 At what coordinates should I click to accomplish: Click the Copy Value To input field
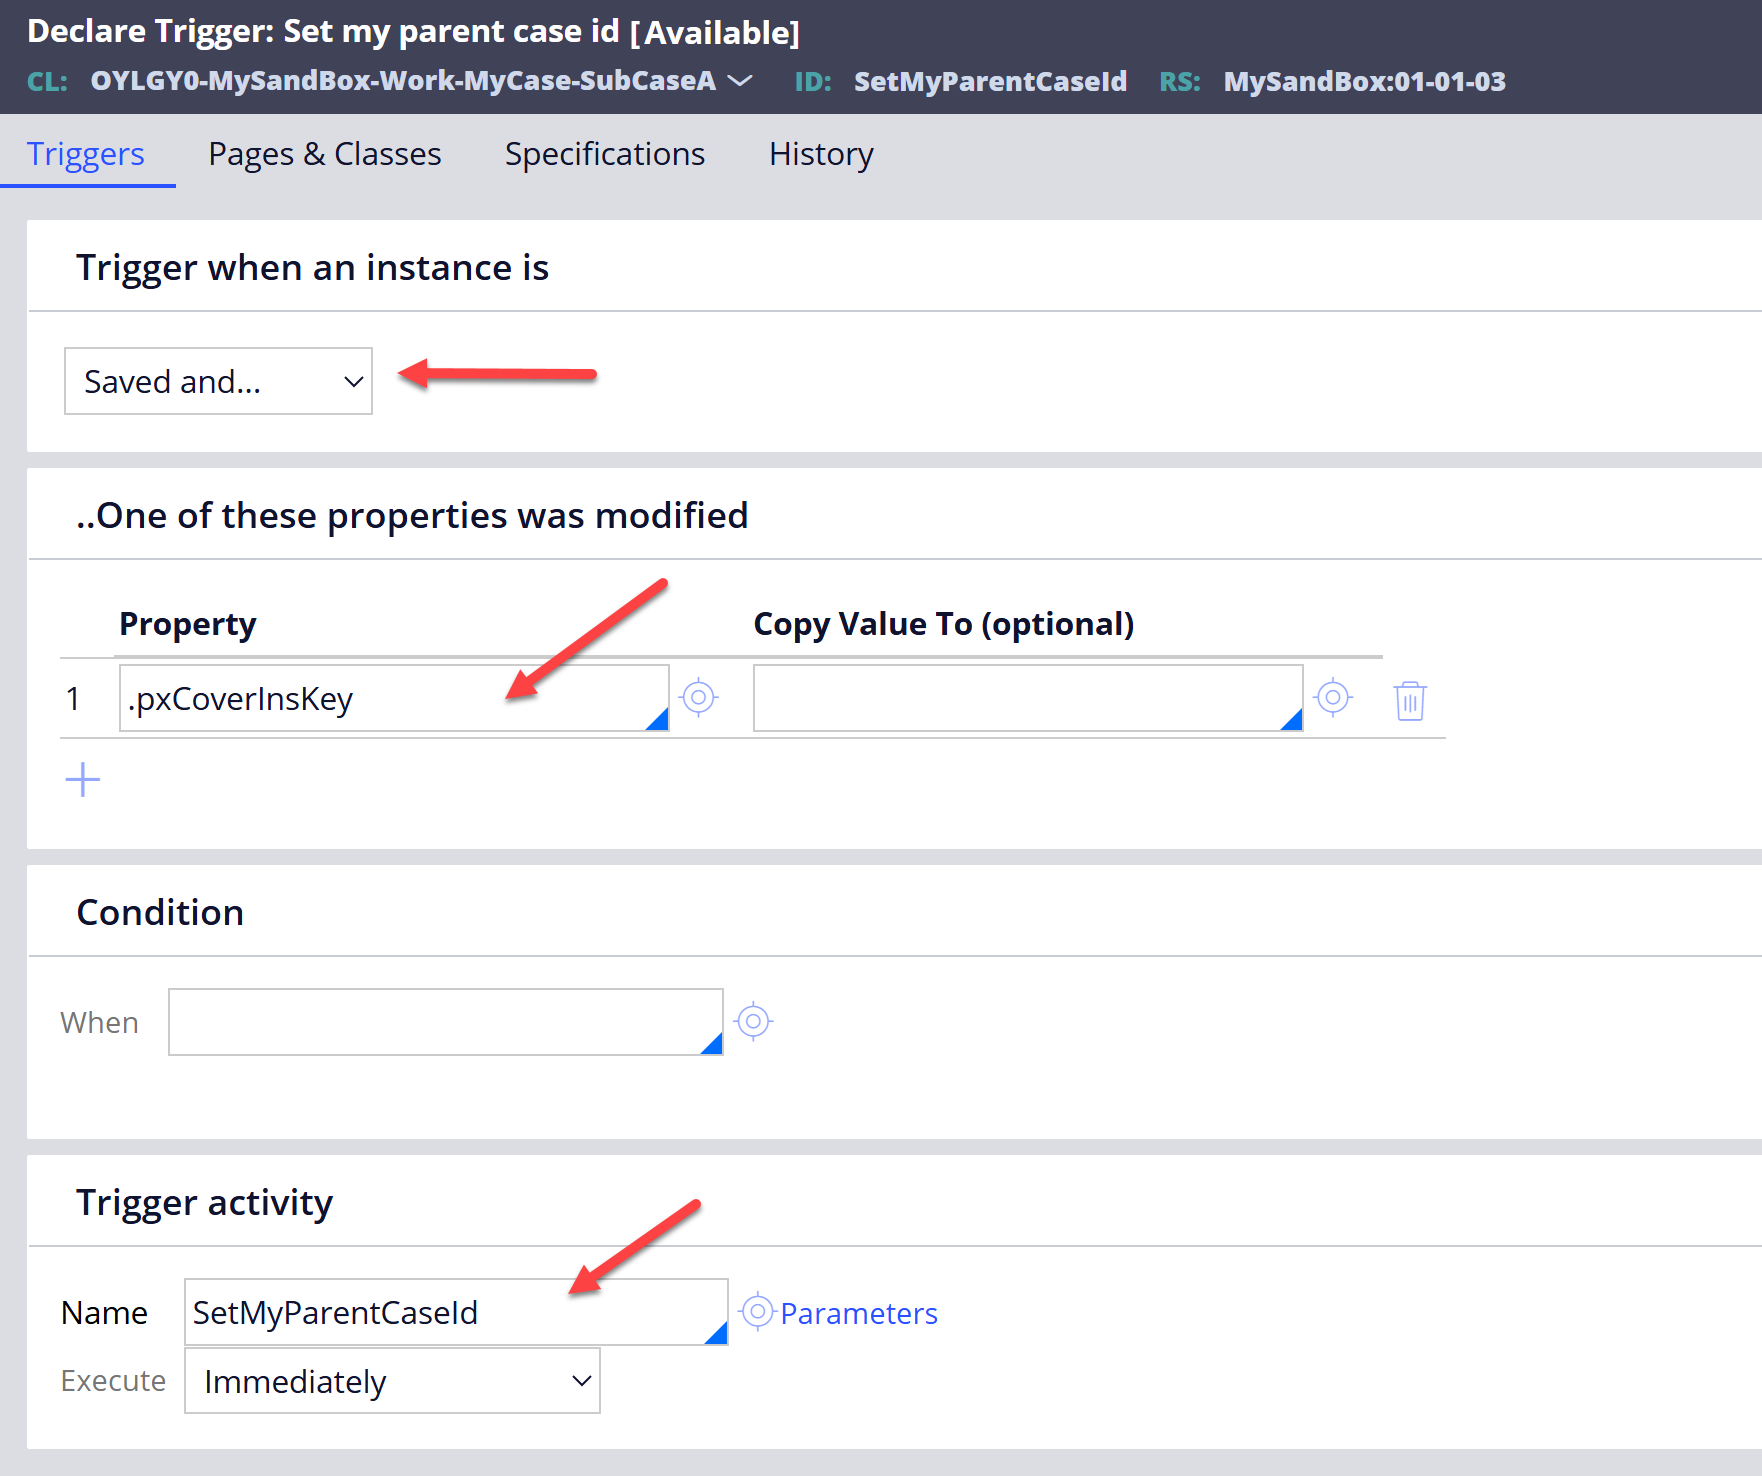click(1028, 698)
